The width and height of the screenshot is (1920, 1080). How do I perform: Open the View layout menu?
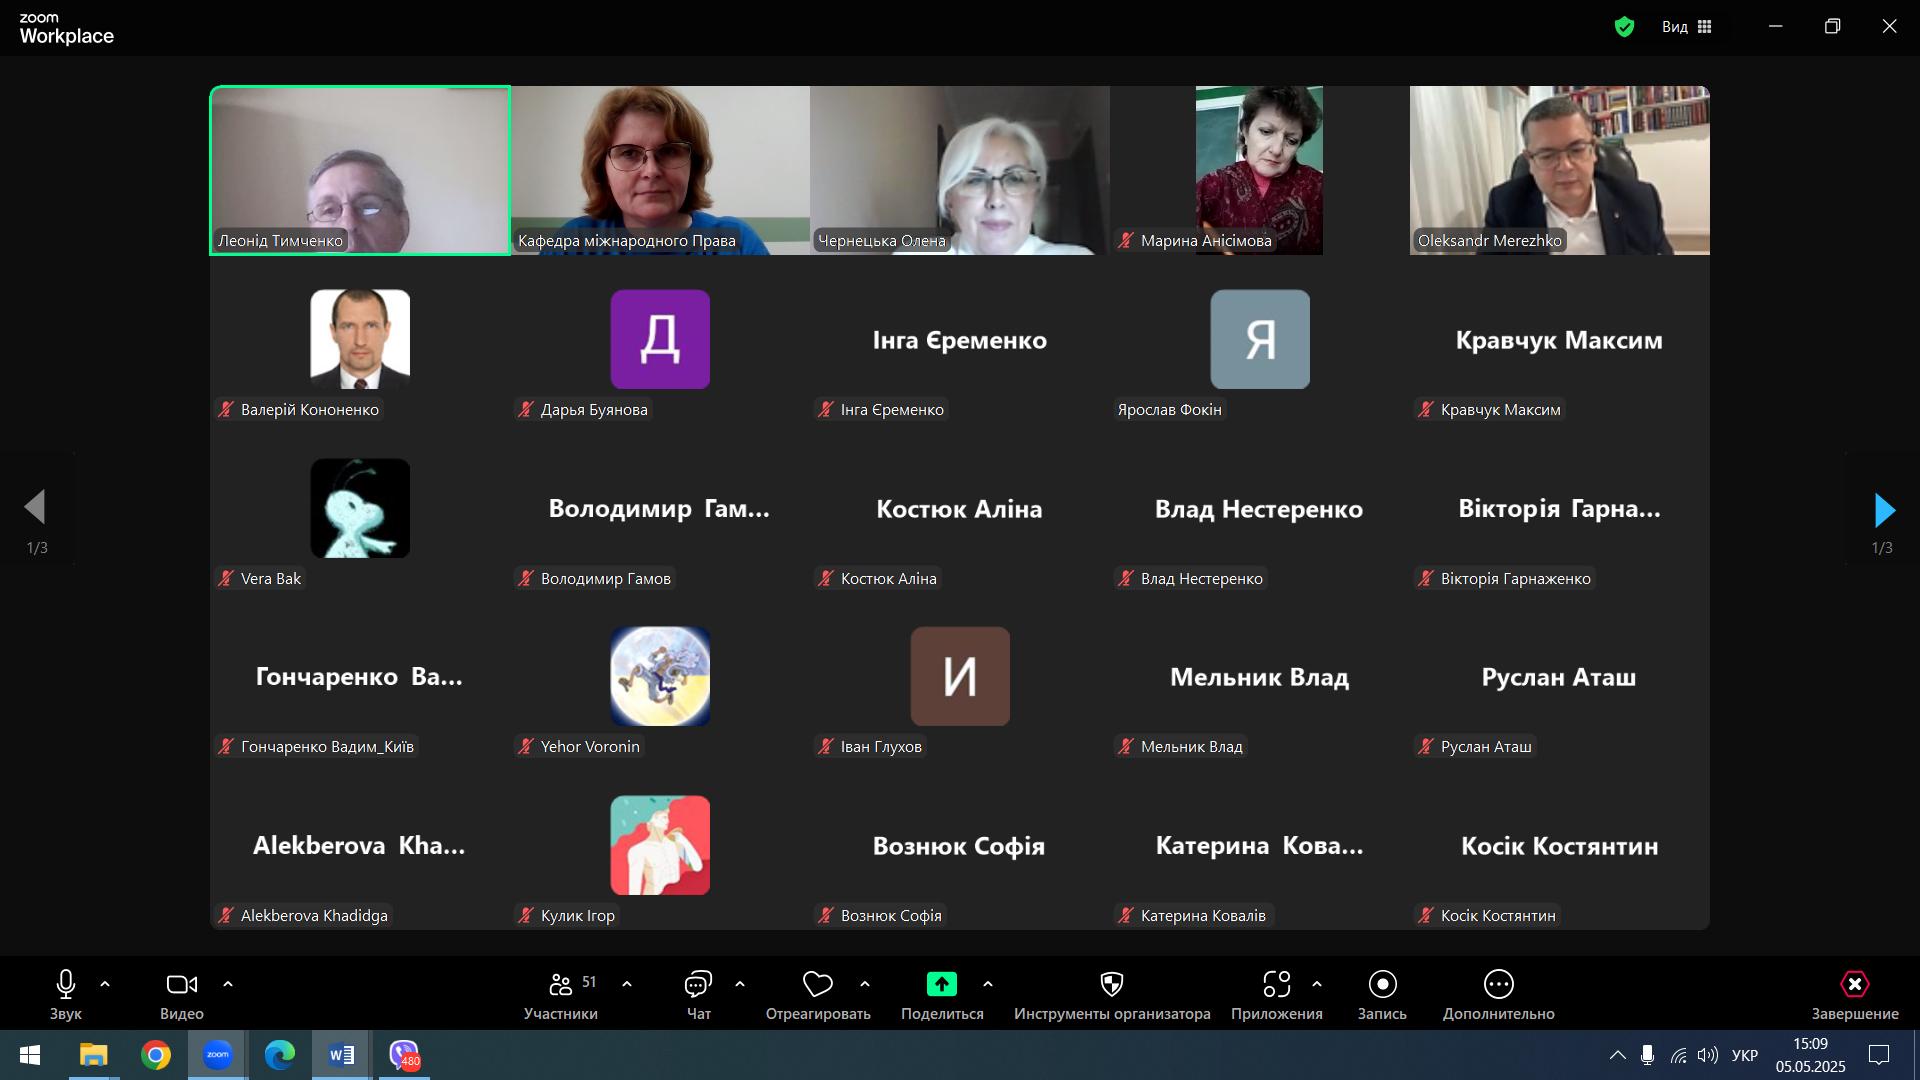[x=1687, y=27]
